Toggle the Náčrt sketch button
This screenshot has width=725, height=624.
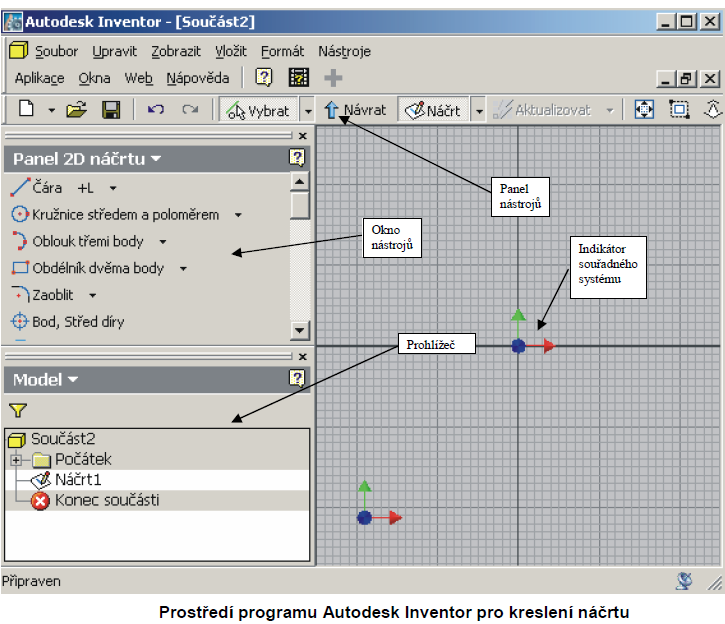point(433,110)
